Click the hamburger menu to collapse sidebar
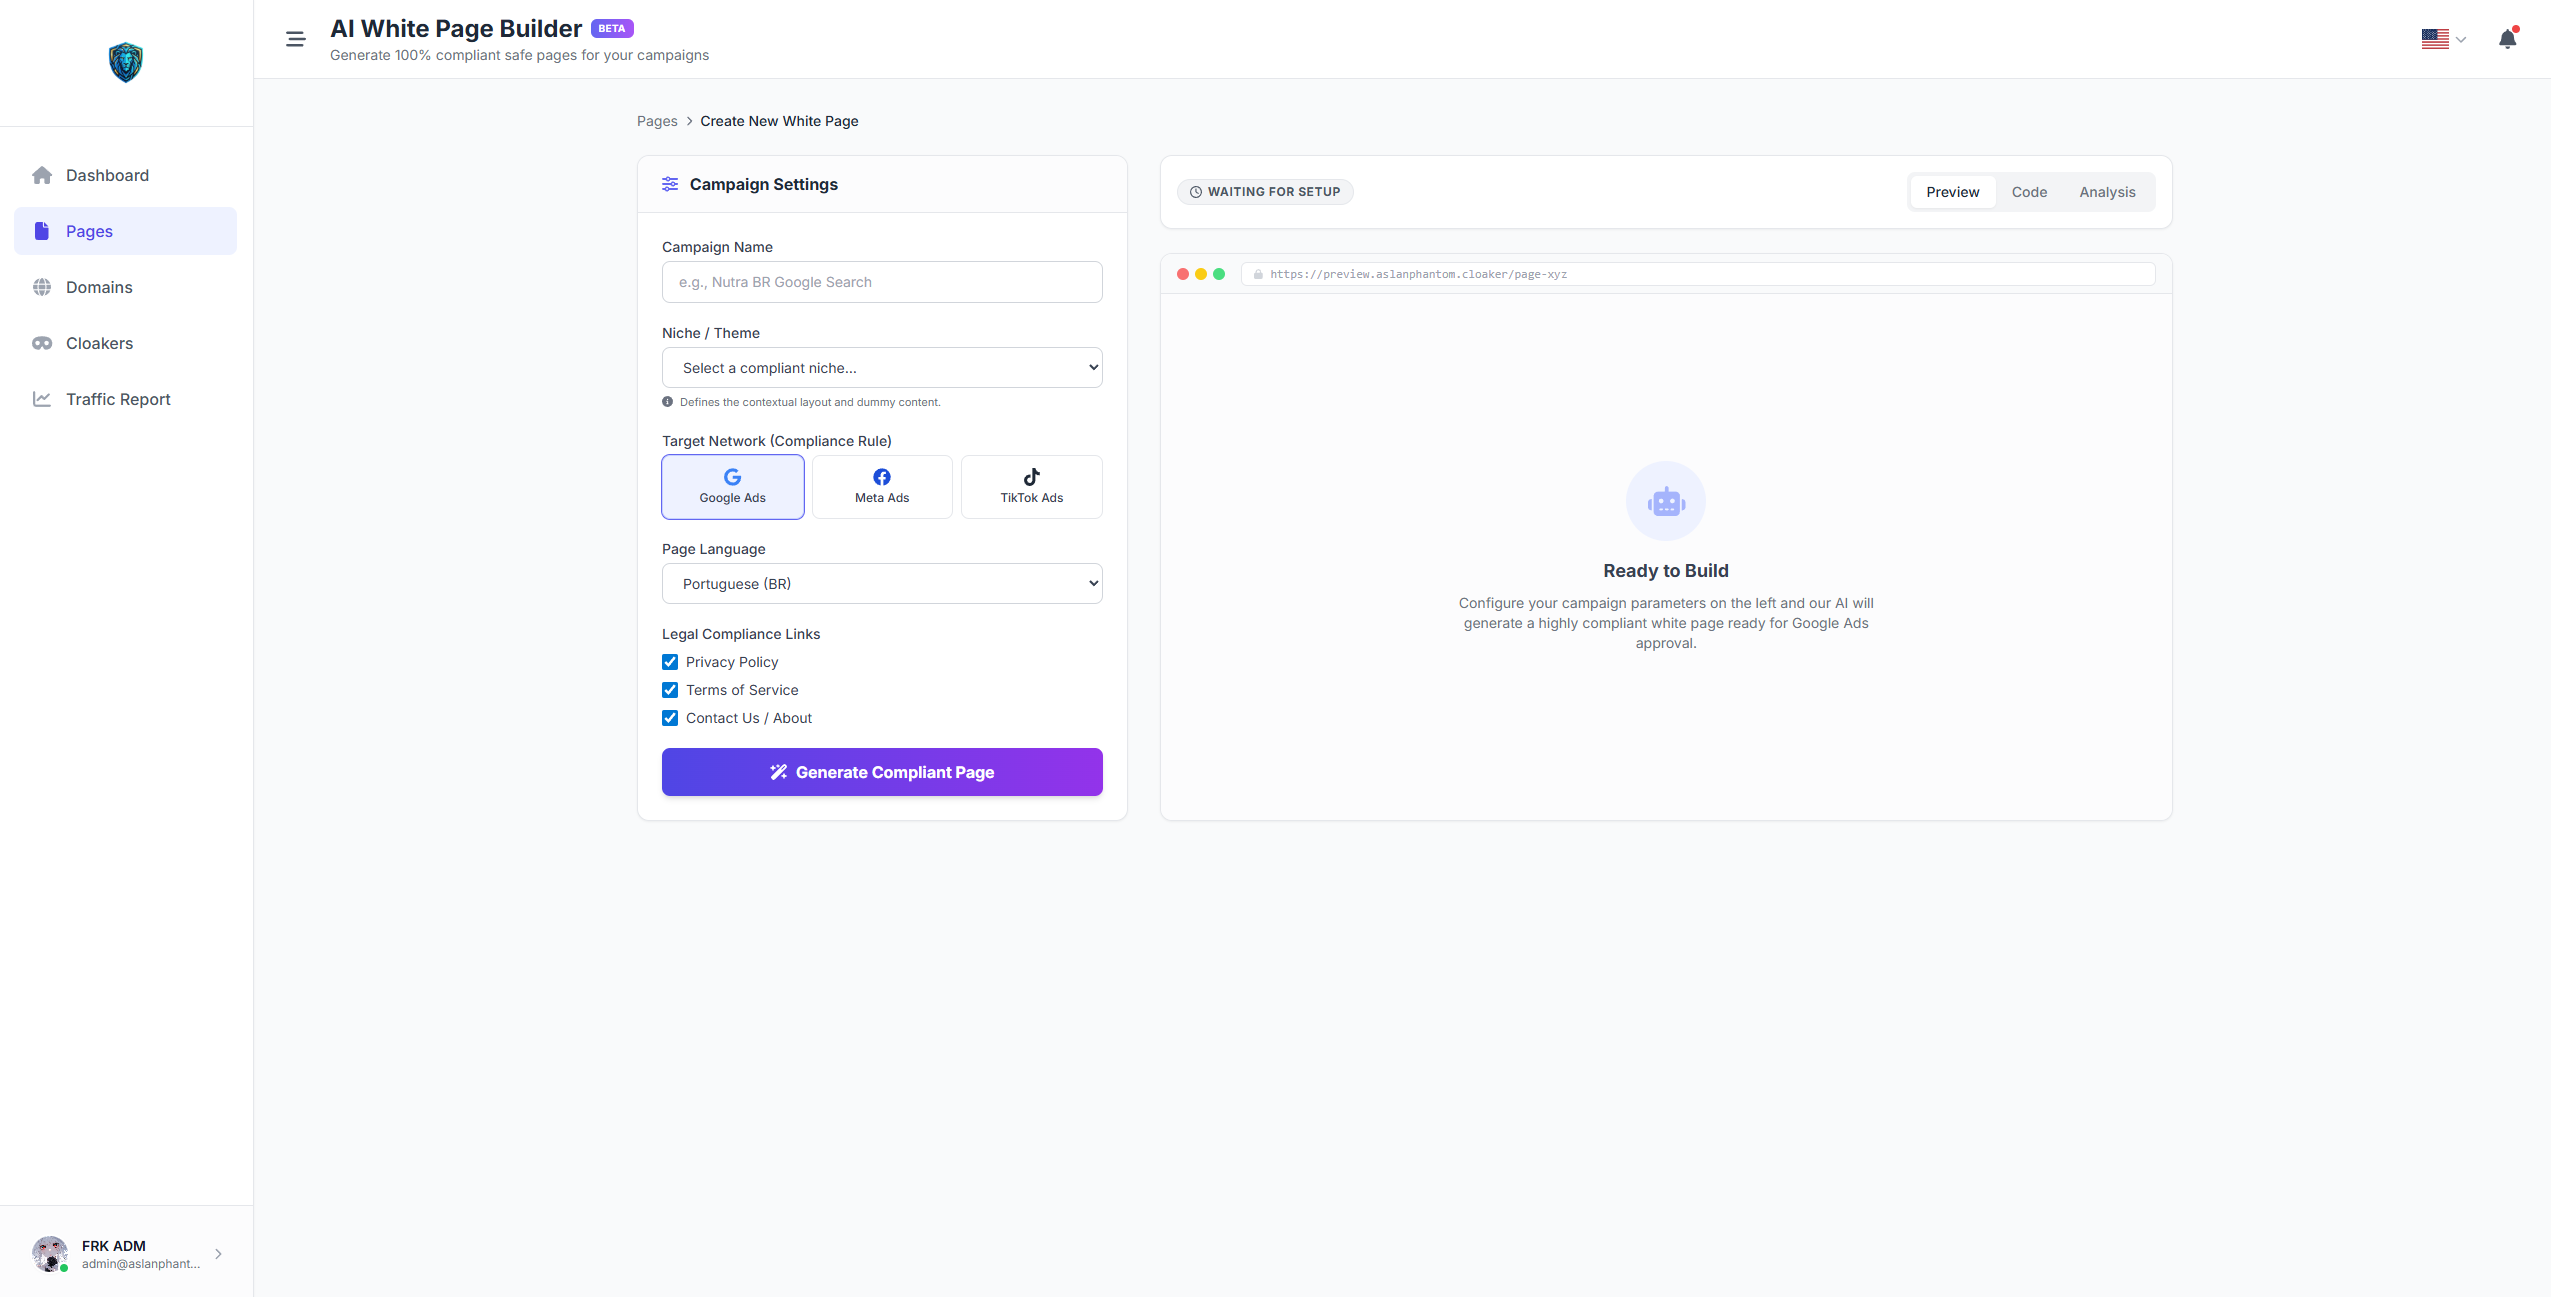2551x1297 pixels. pyautogui.click(x=294, y=38)
